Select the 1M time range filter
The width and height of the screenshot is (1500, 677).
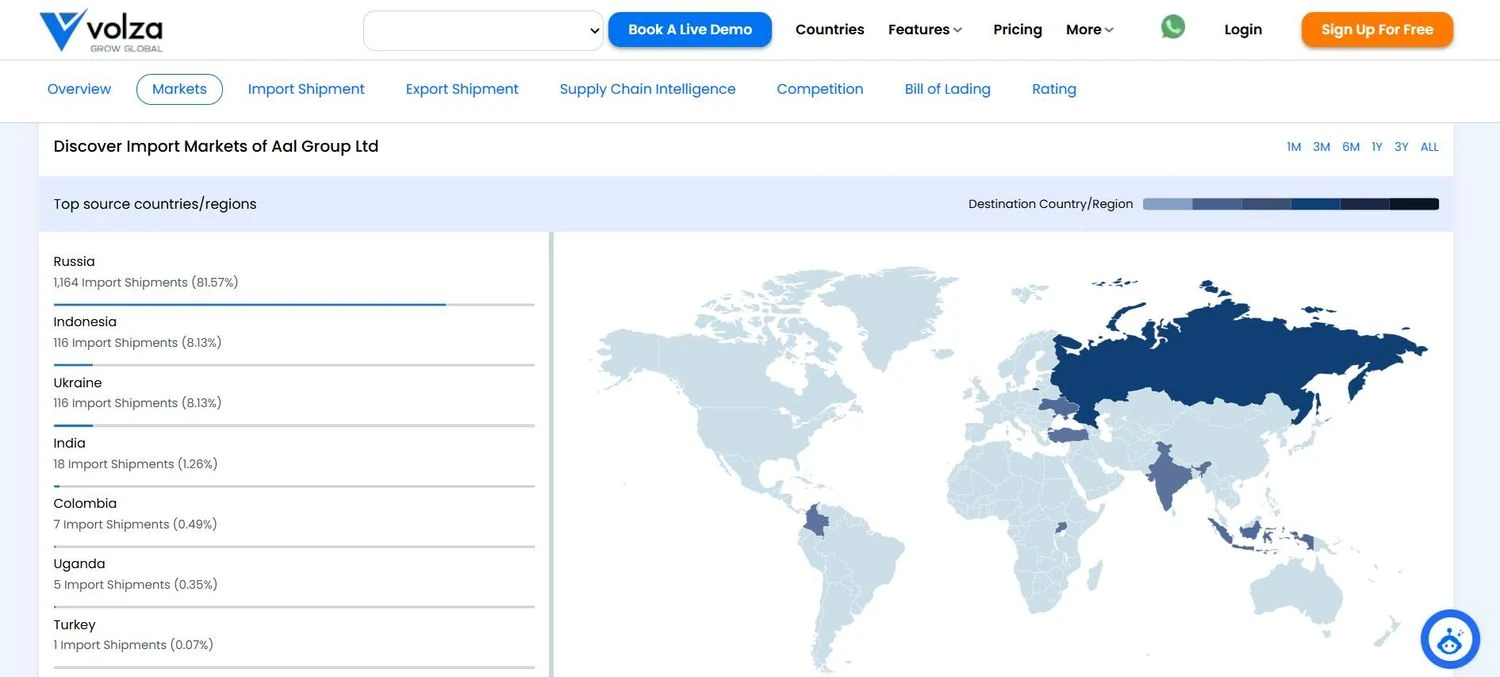point(1293,147)
